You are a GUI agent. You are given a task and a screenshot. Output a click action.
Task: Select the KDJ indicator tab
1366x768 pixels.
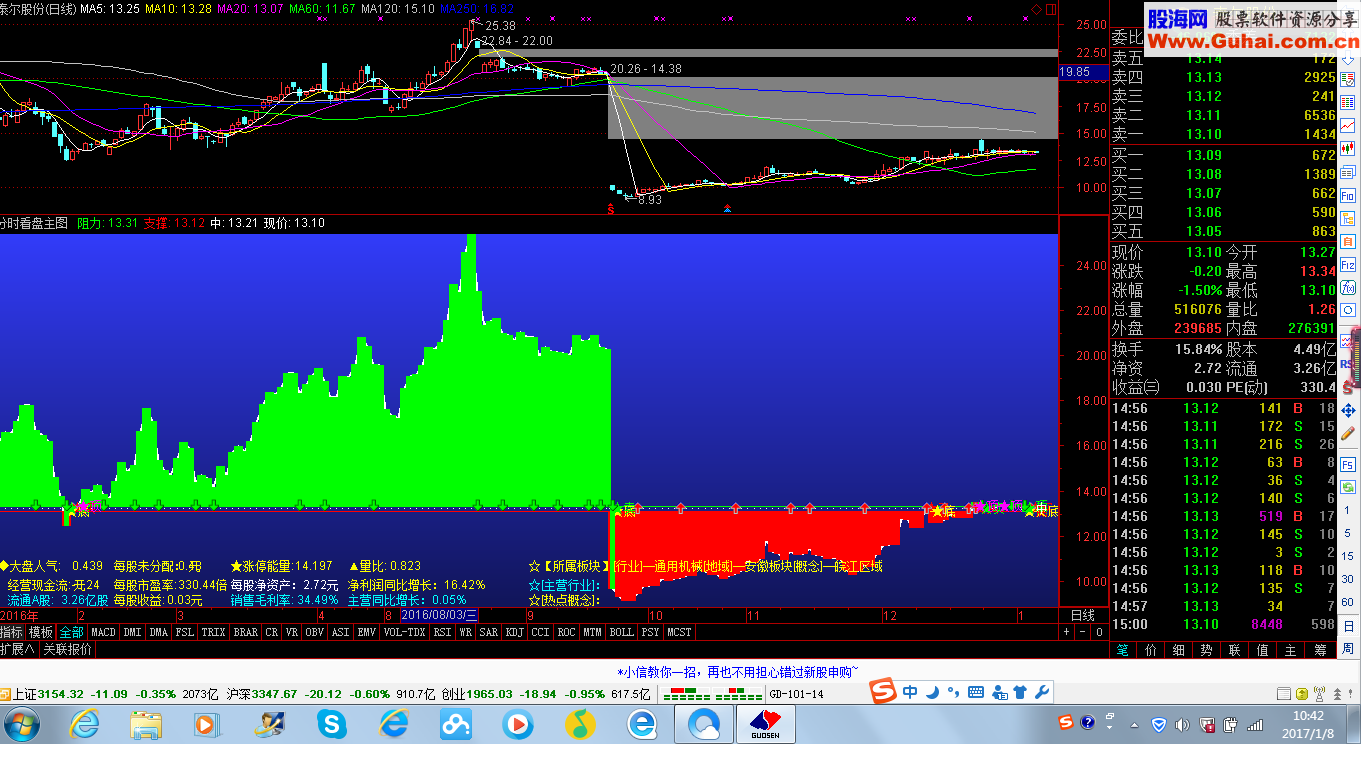point(515,632)
